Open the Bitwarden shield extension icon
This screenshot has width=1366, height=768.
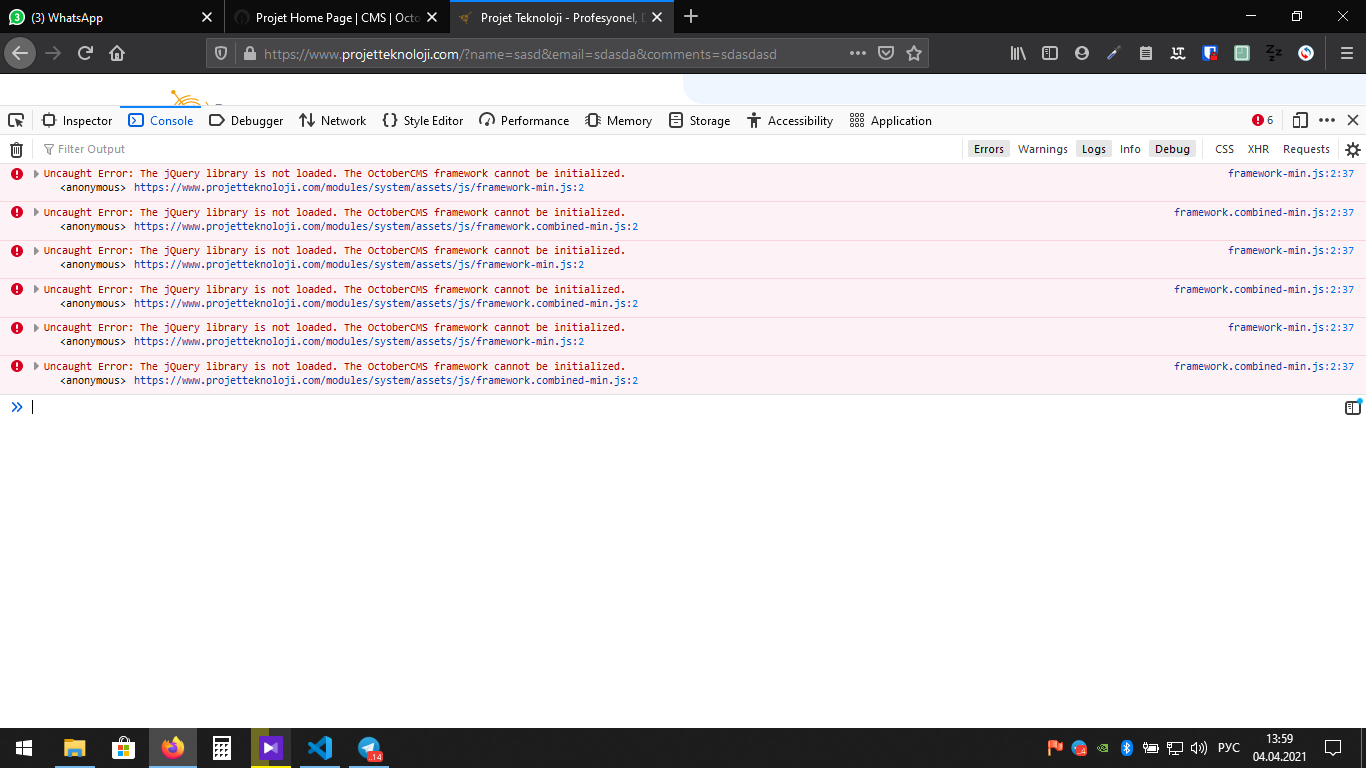1210,53
